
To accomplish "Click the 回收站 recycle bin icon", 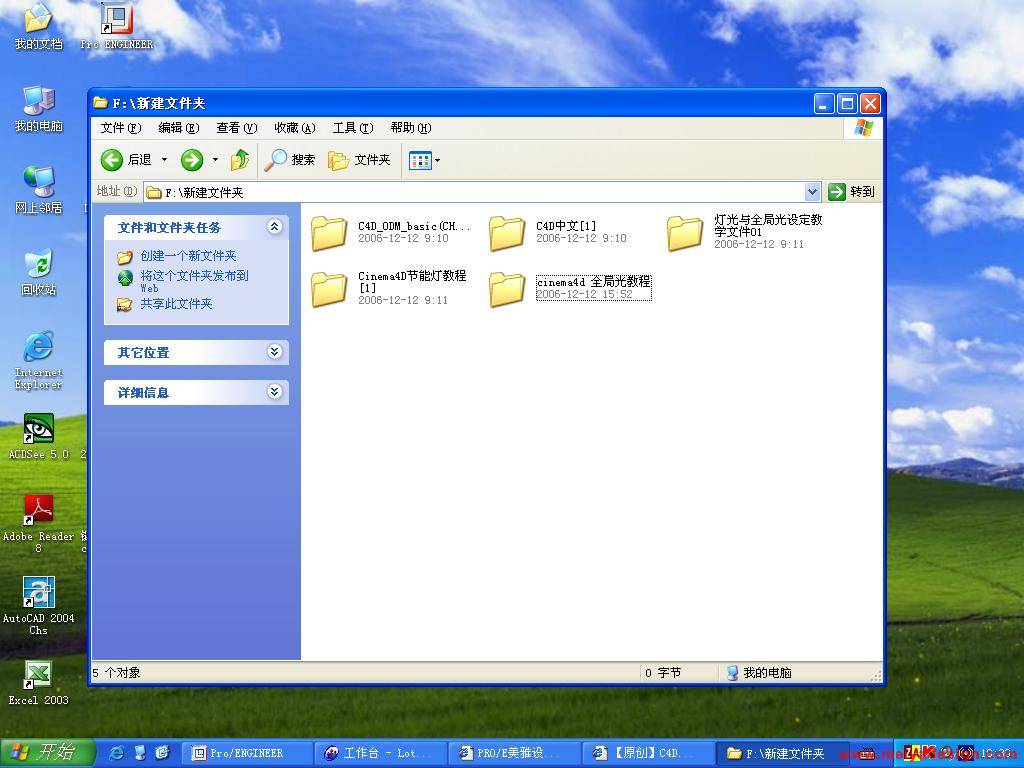I will (x=38, y=272).
